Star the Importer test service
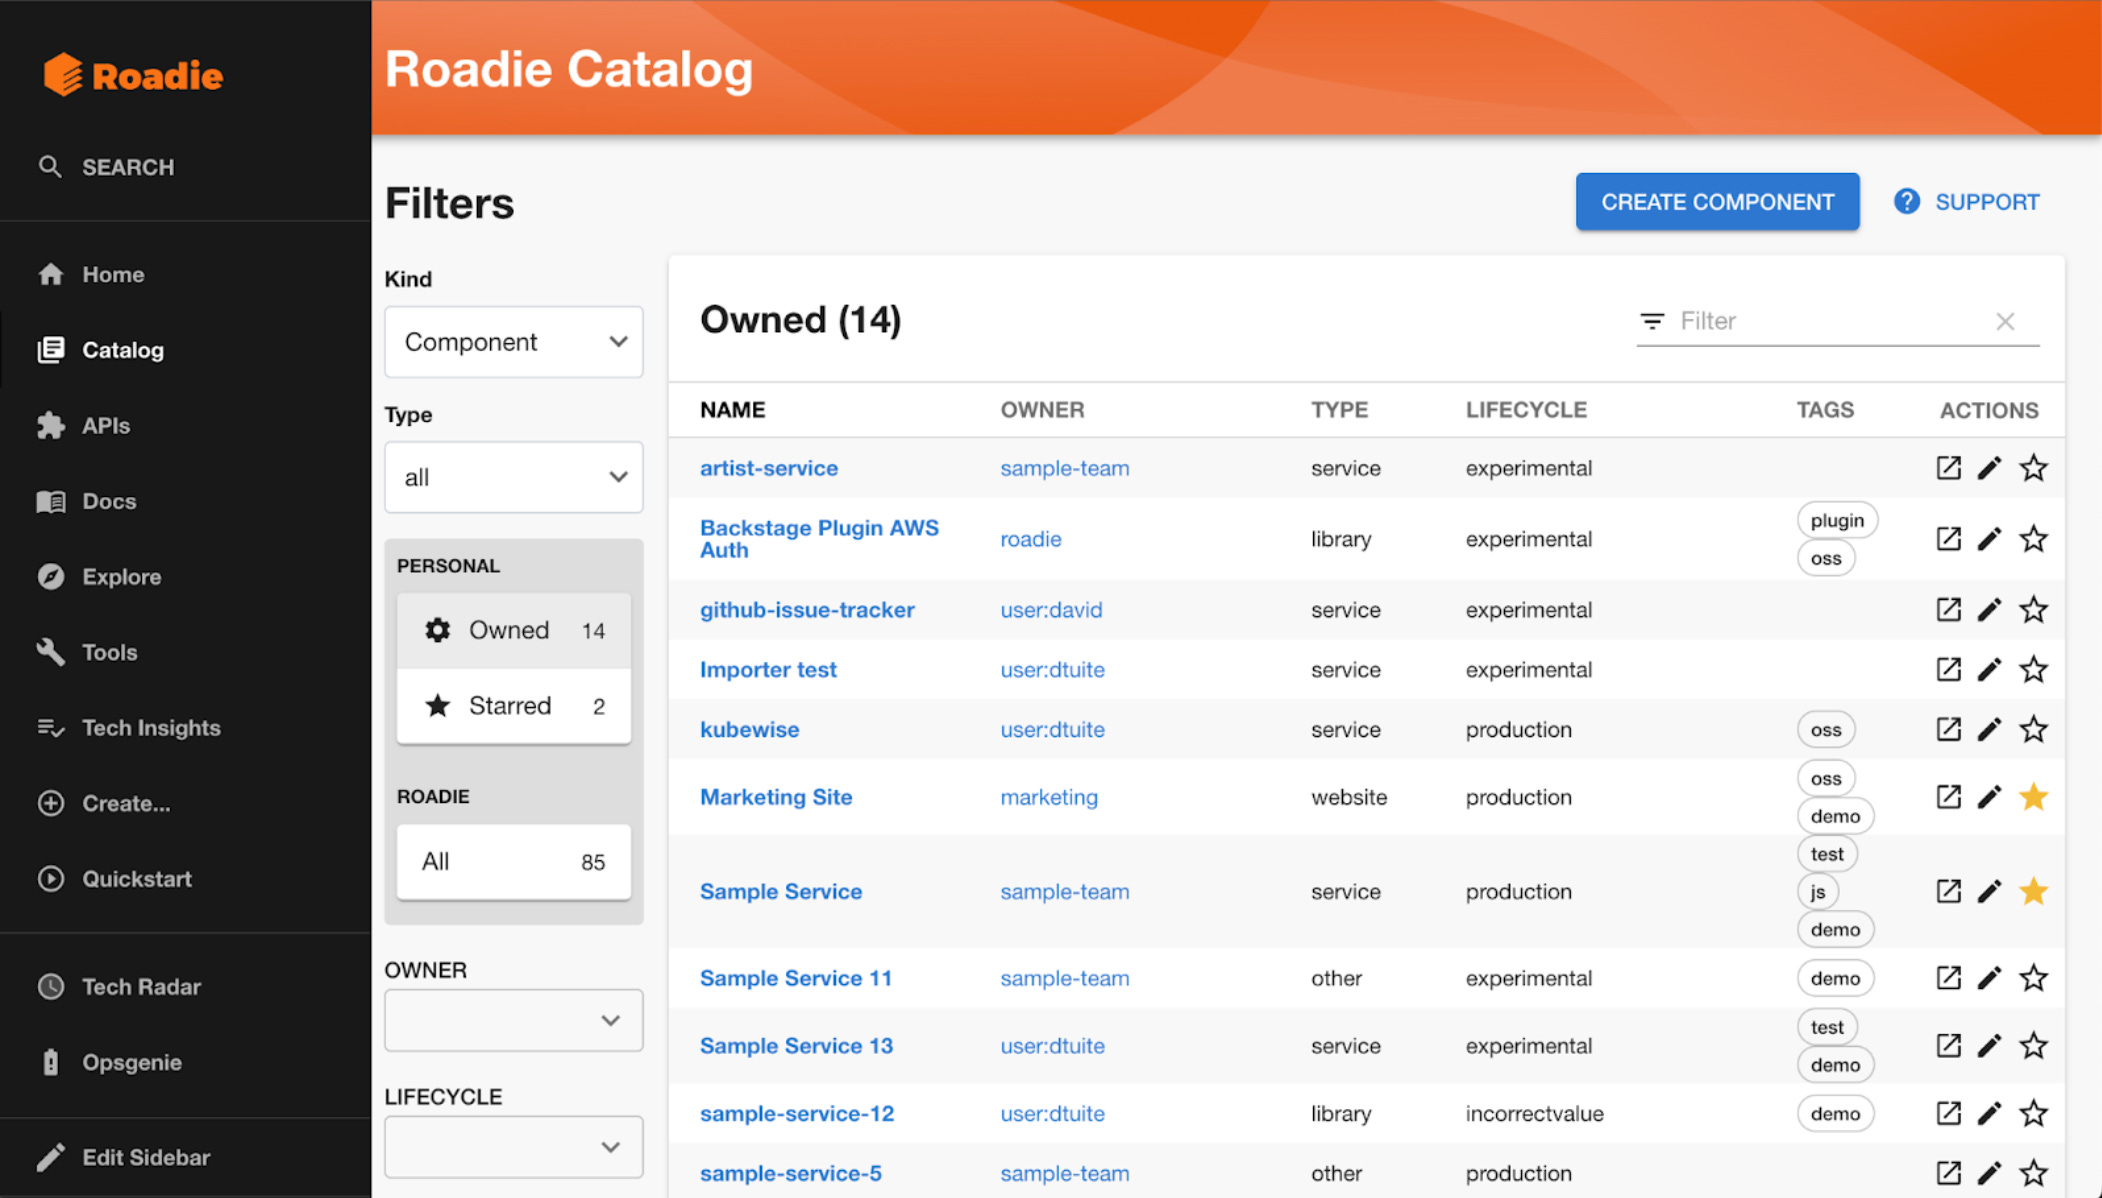 pyautogui.click(x=2034, y=669)
